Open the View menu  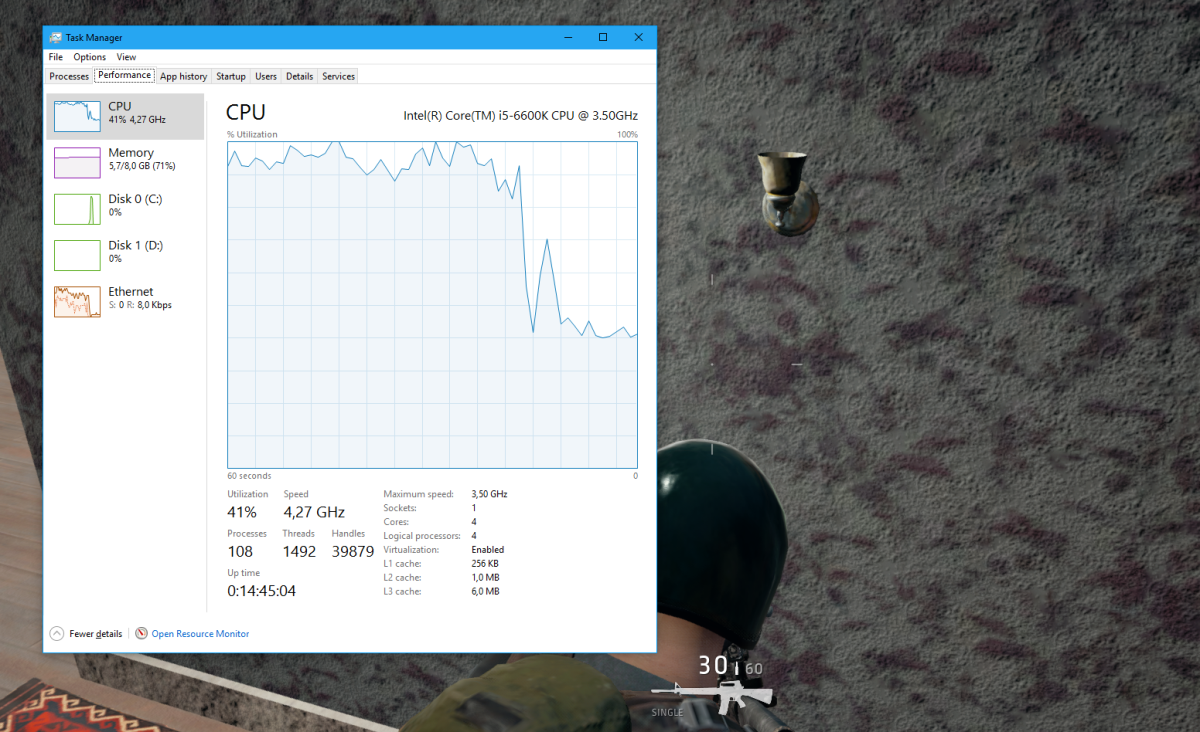tap(126, 57)
